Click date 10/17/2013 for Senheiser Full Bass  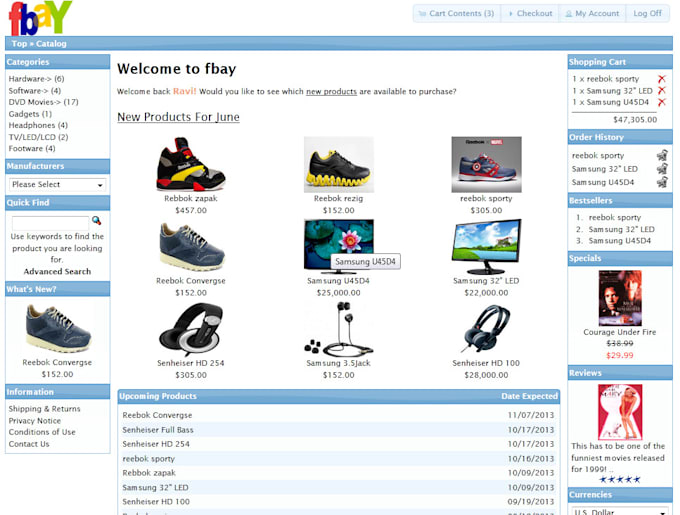(531, 430)
